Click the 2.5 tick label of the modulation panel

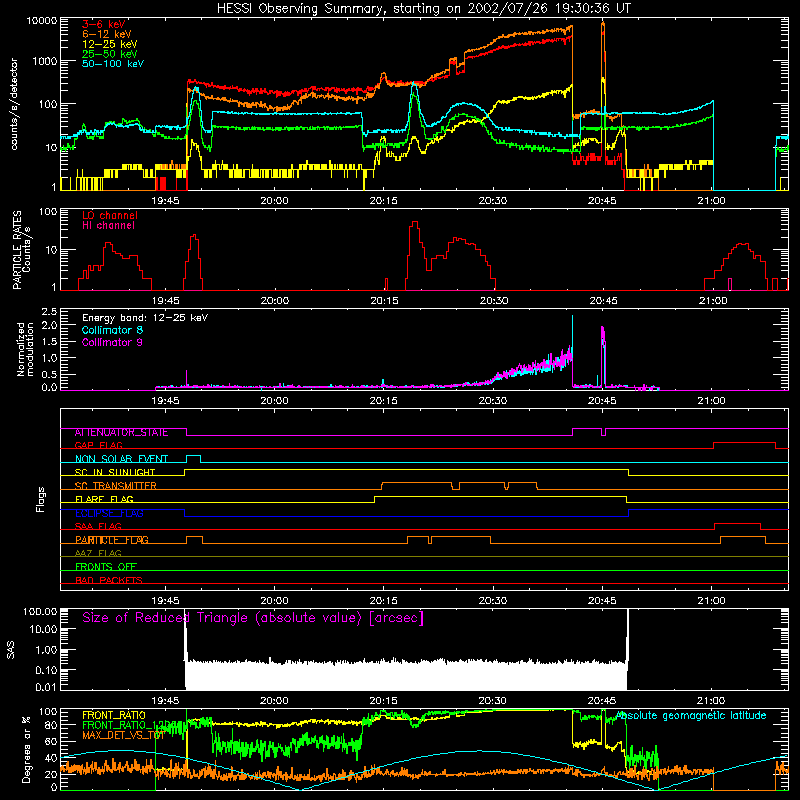click(x=49, y=312)
